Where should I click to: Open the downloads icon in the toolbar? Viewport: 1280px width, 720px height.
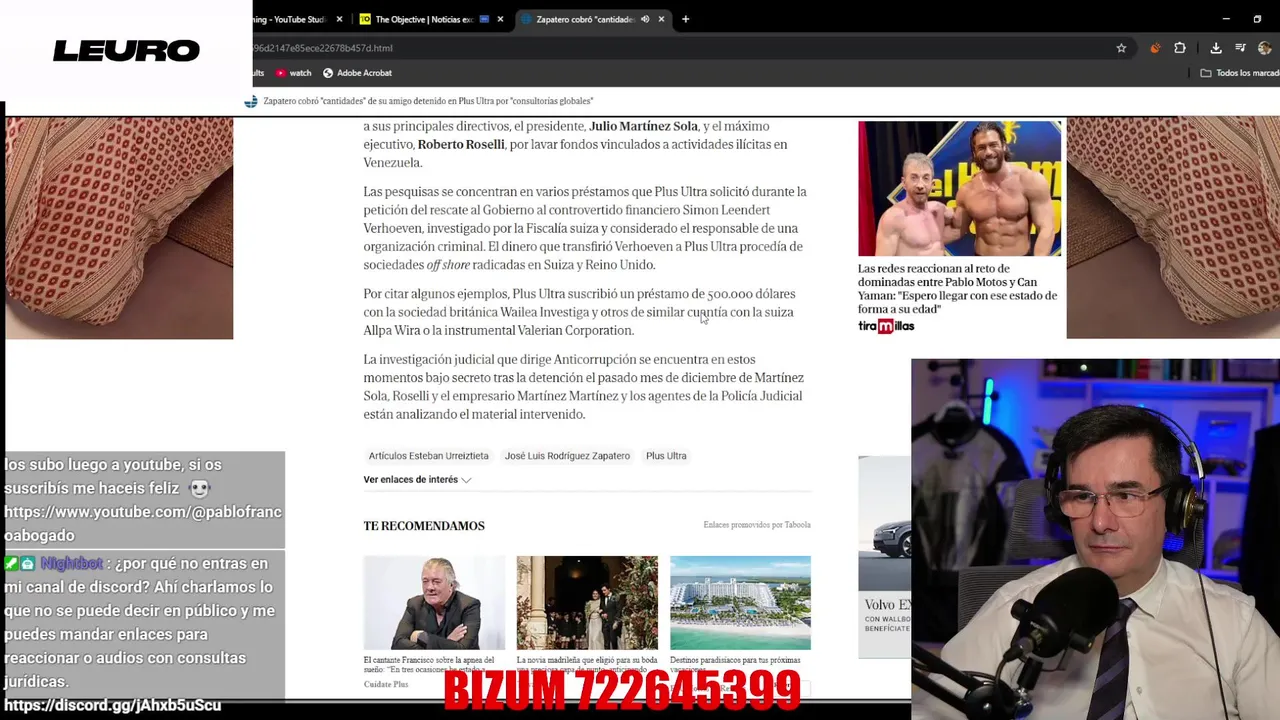[x=1216, y=48]
